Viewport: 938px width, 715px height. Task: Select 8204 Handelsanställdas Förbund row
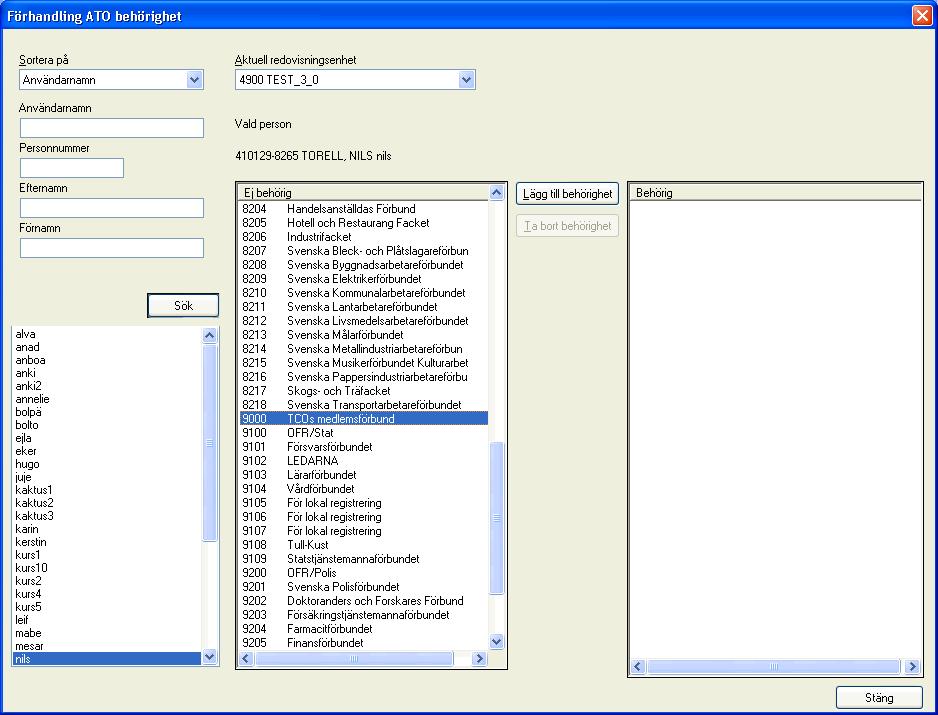pos(364,209)
